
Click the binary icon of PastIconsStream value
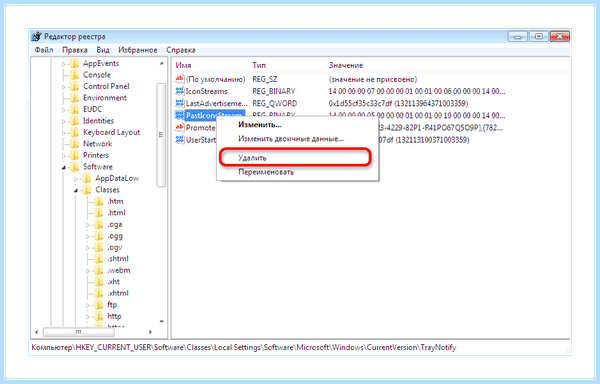(179, 115)
